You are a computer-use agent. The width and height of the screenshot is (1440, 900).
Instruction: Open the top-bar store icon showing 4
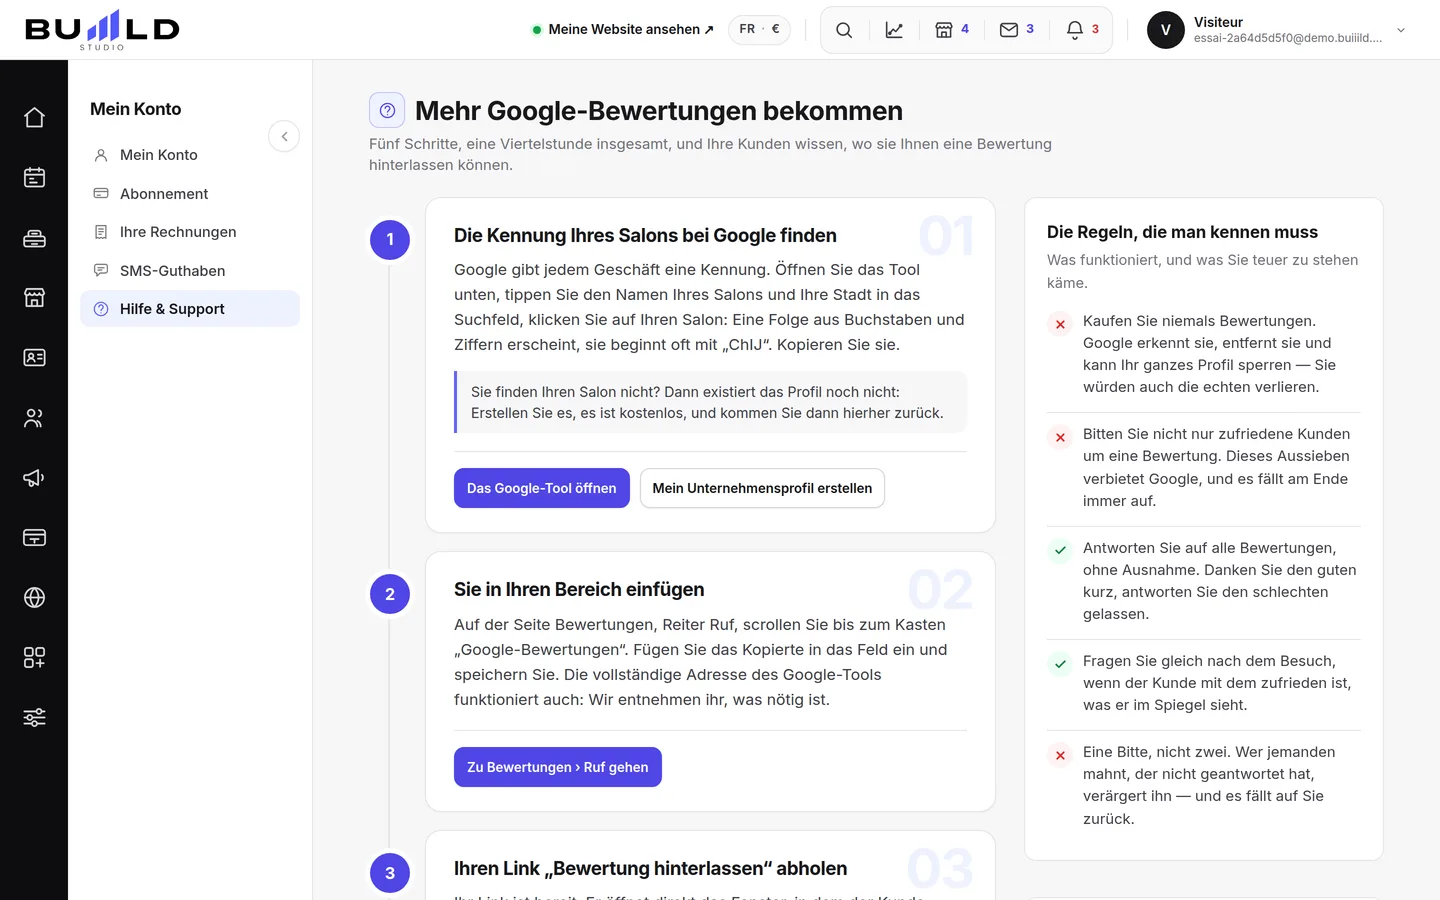(x=952, y=30)
